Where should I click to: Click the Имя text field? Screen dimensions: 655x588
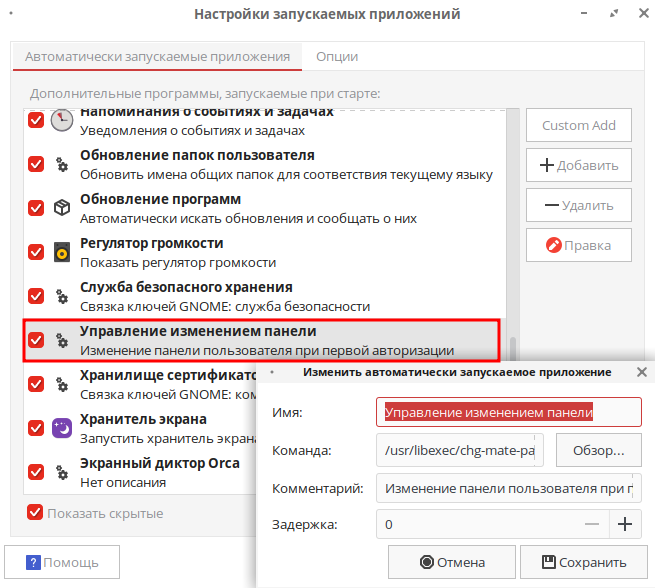point(509,412)
